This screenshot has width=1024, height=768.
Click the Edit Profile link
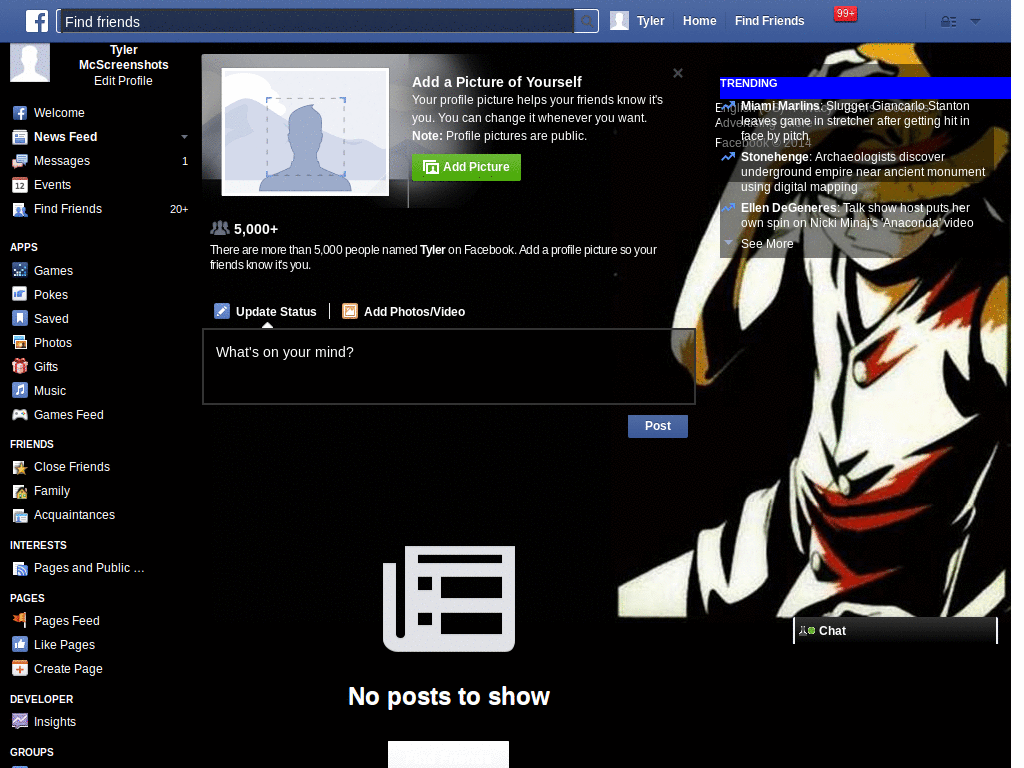pos(123,81)
